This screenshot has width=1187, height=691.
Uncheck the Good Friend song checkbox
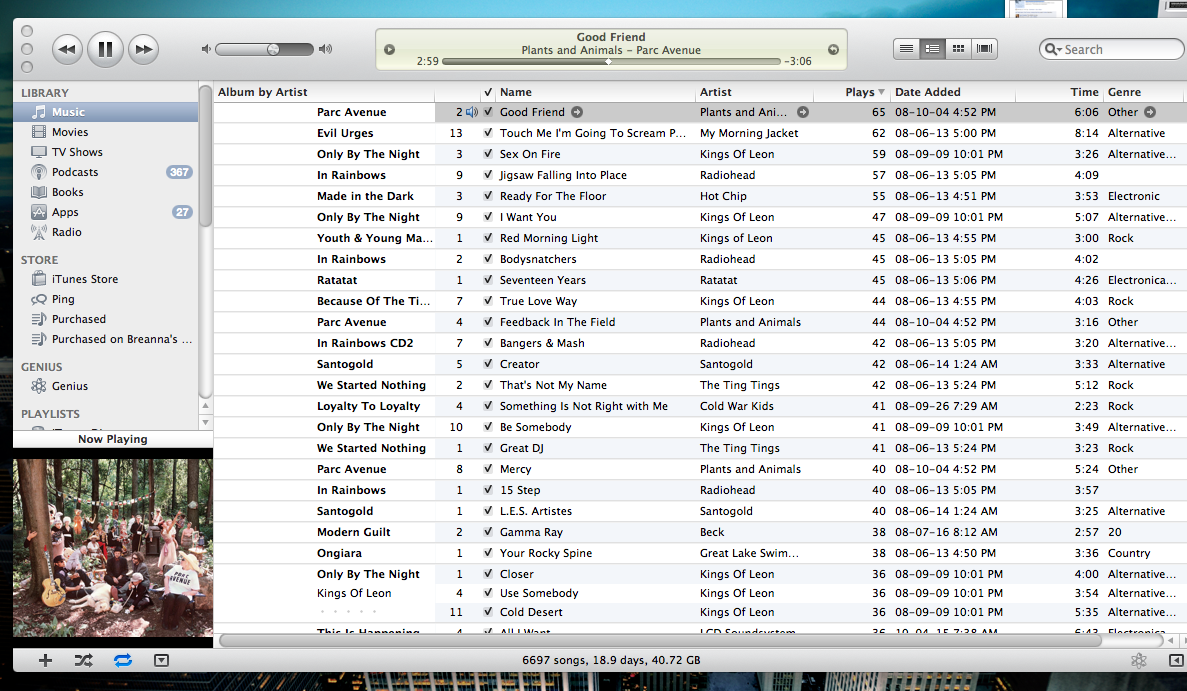[488, 112]
